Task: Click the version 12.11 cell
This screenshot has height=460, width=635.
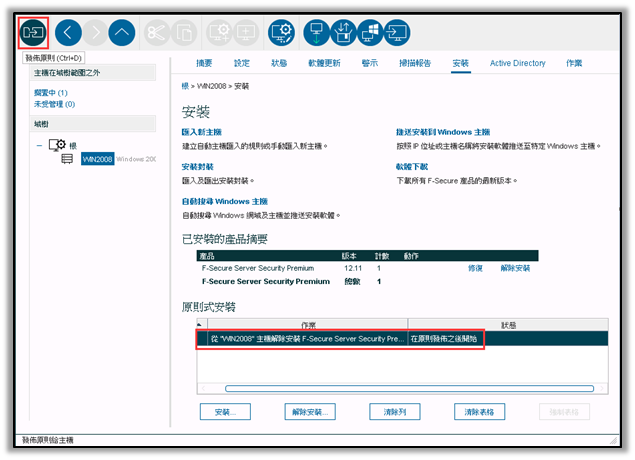Action: click(x=353, y=268)
